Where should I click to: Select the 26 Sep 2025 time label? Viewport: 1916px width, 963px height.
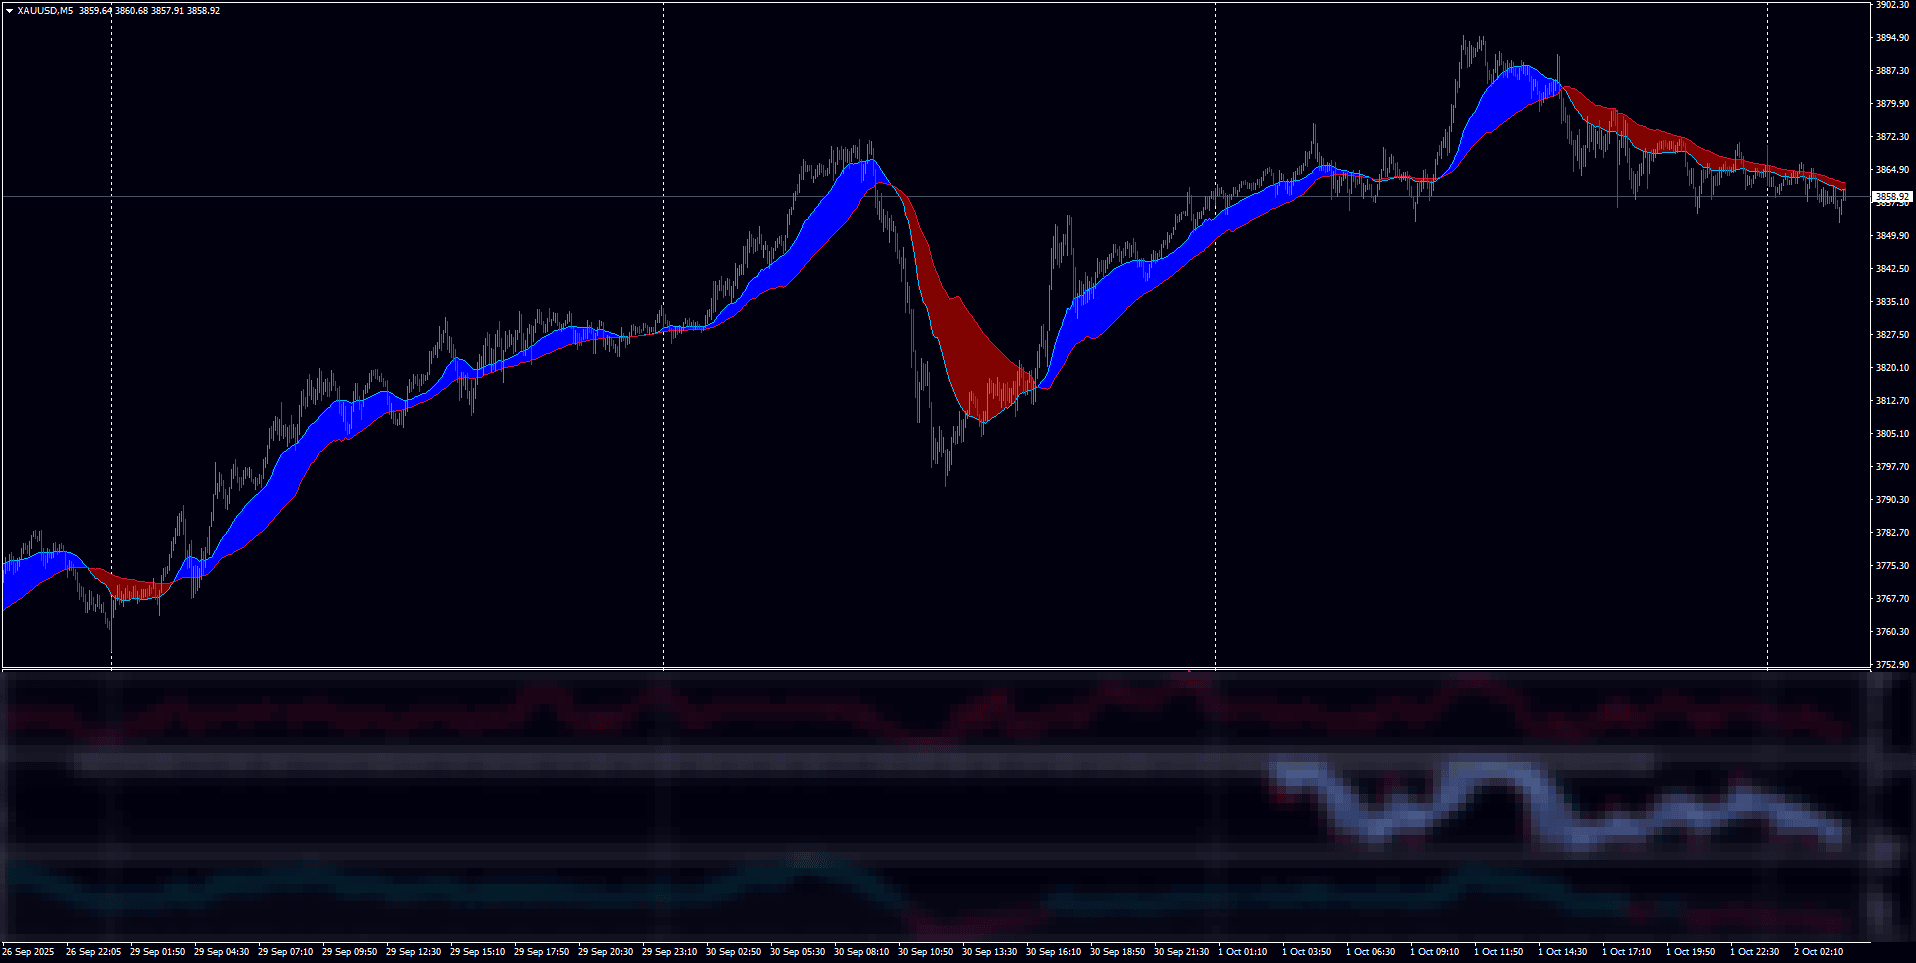click(28, 952)
